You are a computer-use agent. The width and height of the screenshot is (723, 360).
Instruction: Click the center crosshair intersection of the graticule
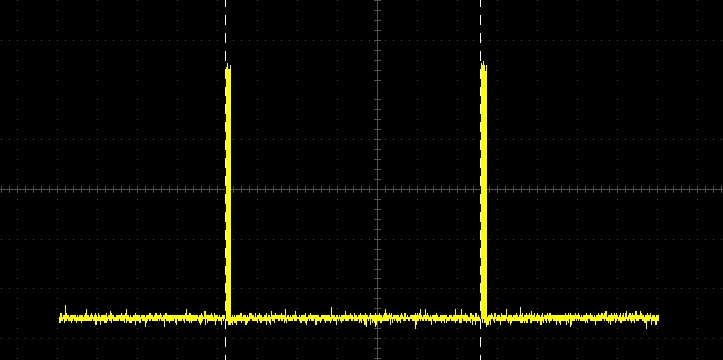point(378,189)
